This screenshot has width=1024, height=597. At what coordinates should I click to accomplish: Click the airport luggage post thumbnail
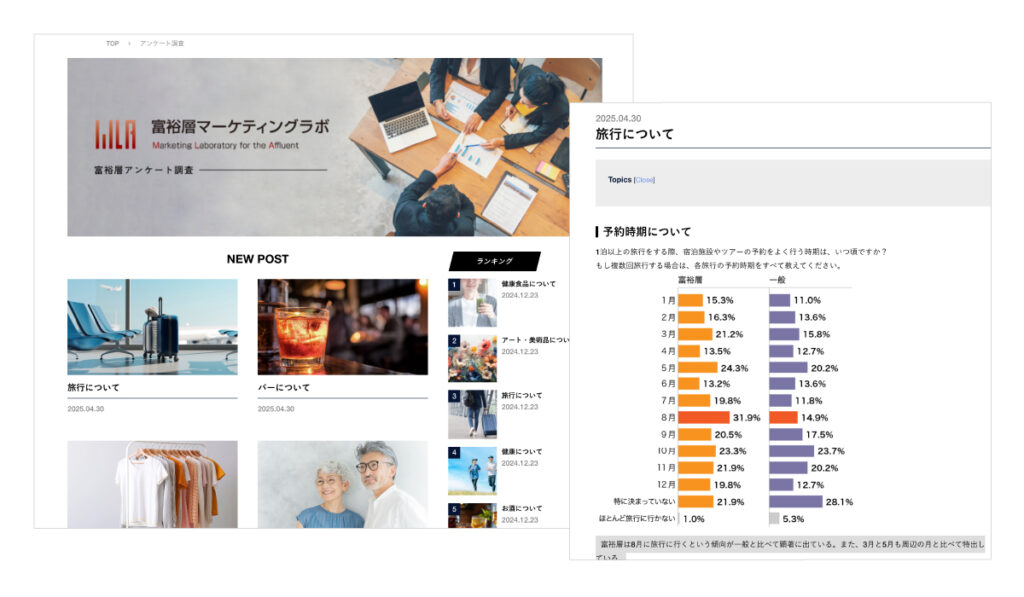coord(152,327)
